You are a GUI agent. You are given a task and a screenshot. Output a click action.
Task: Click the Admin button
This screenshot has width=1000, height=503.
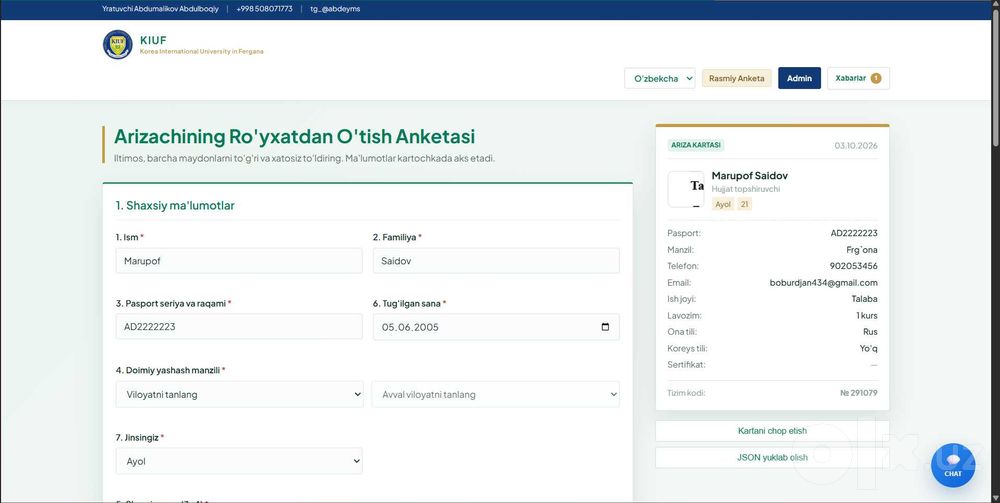click(x=799, y=78)
